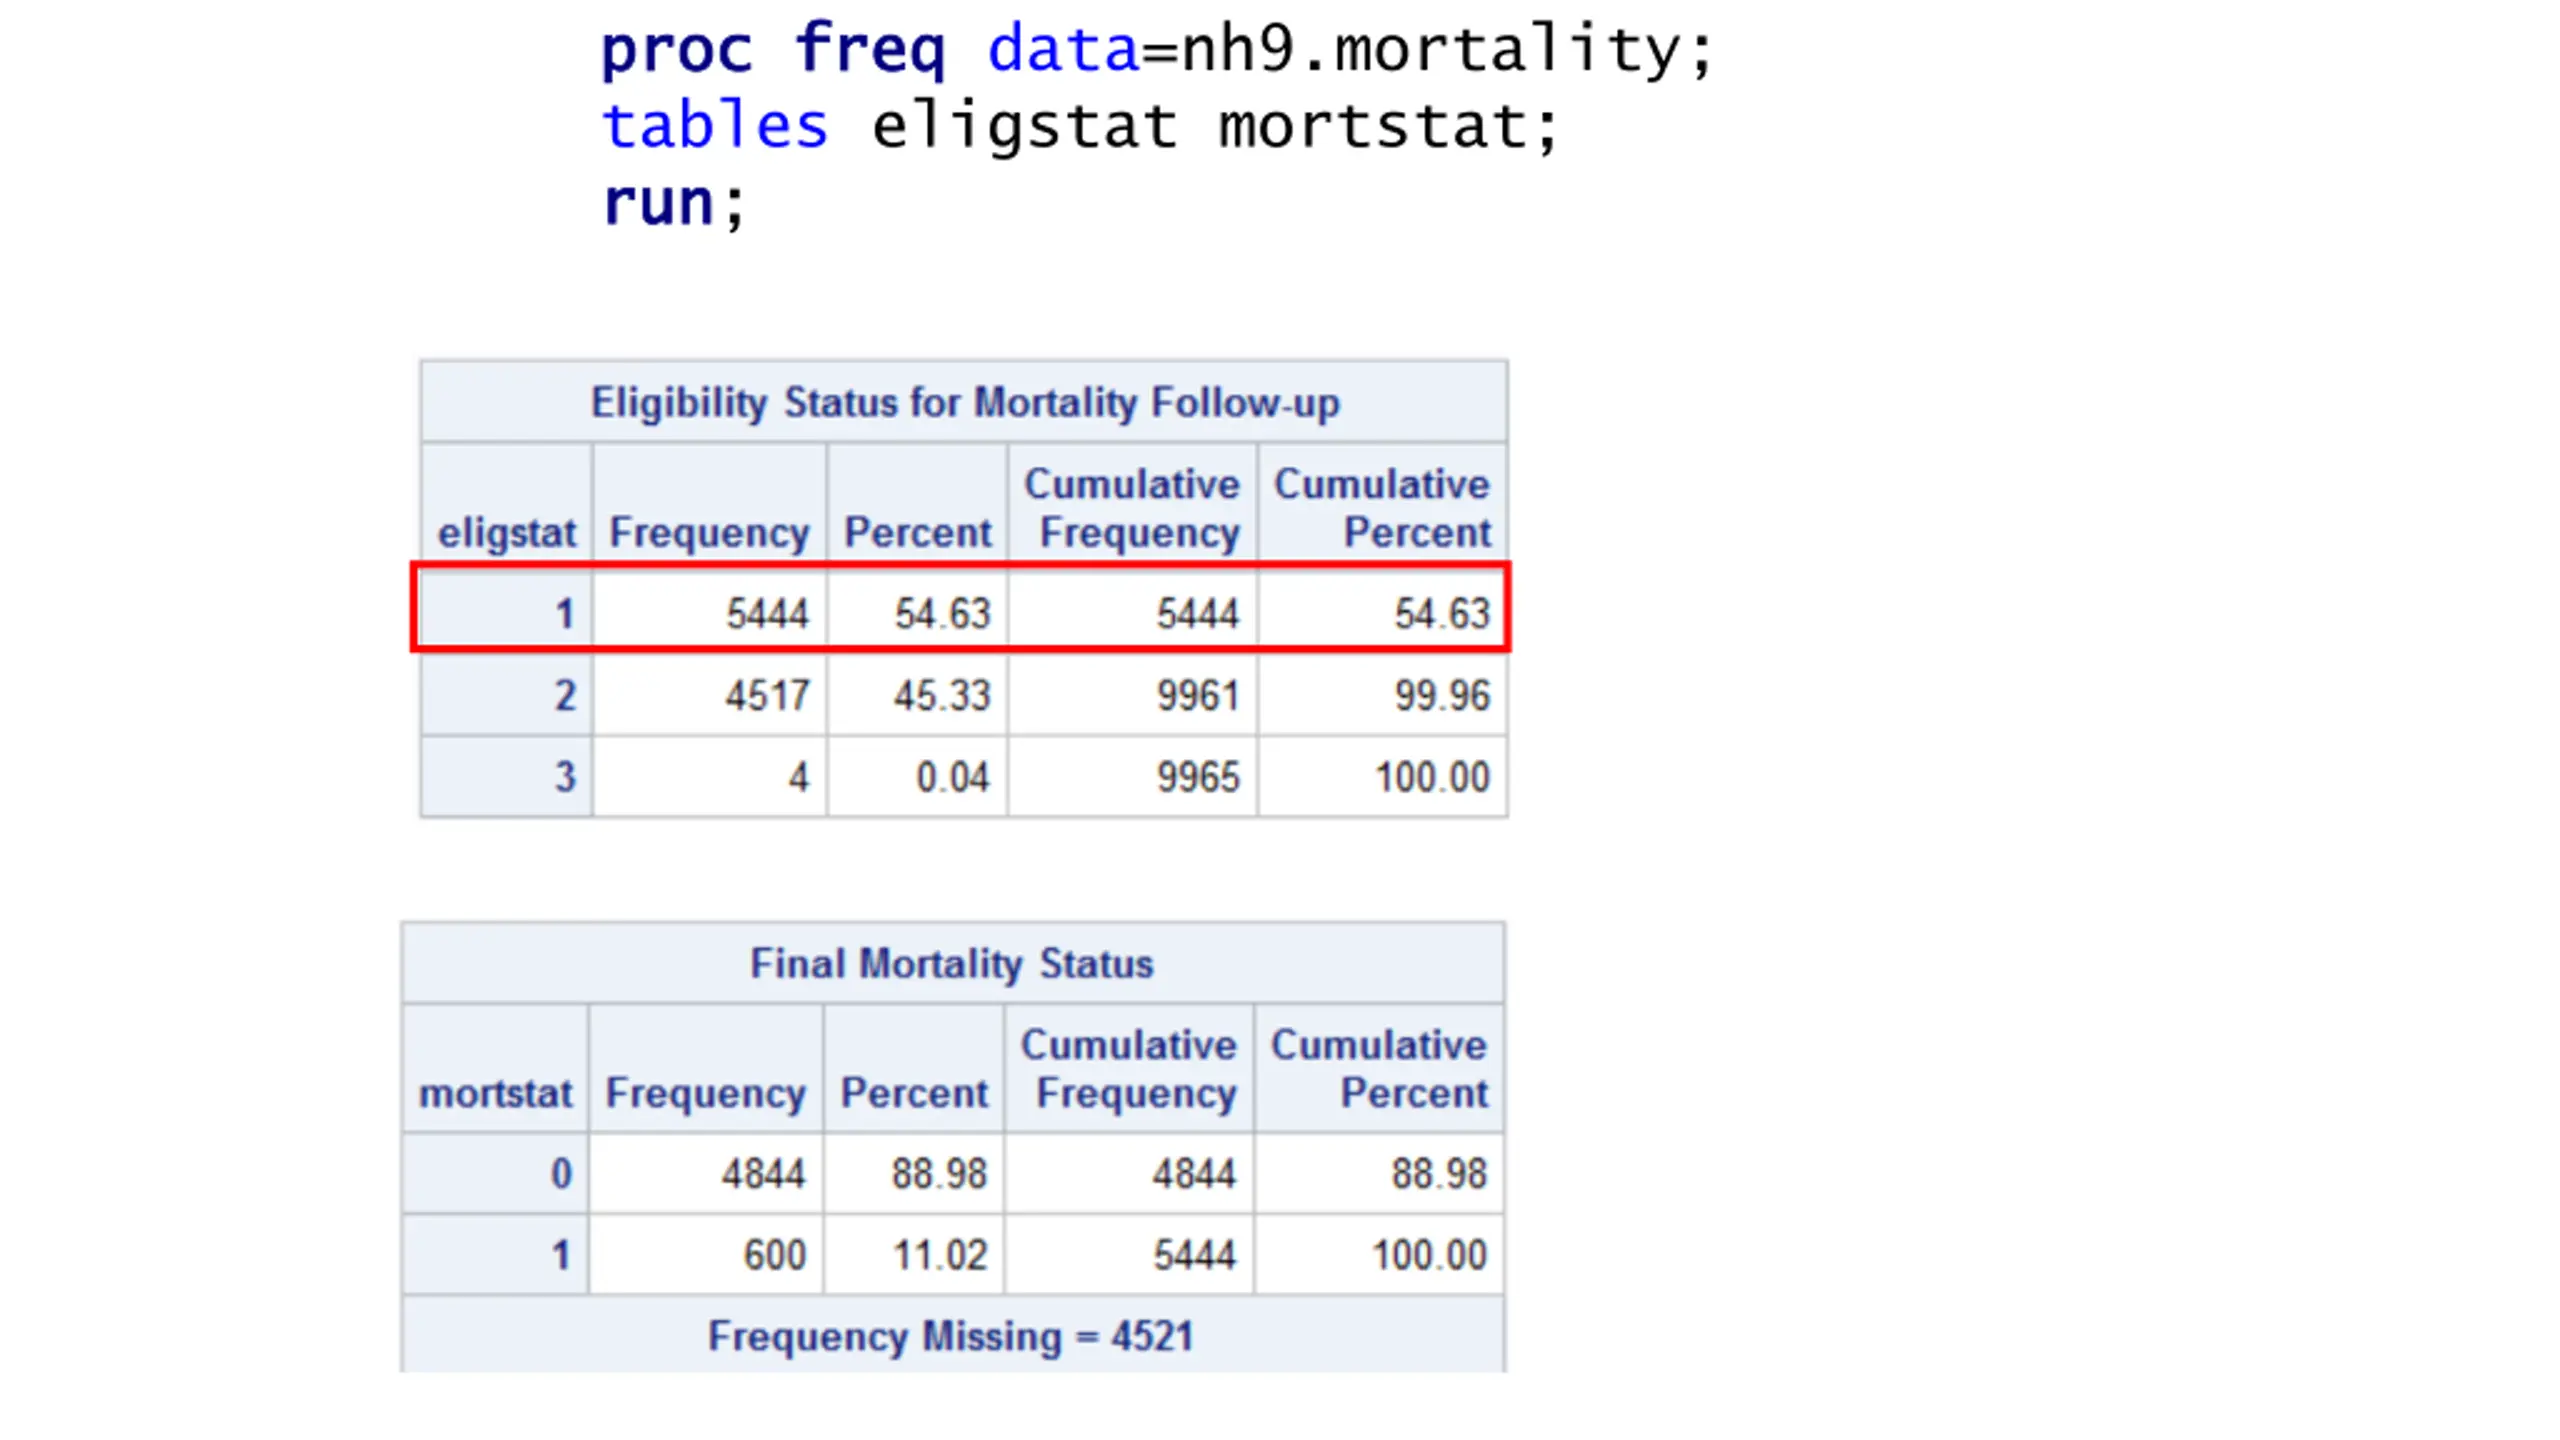Click the 'proc freq' keyword in code
This screenshot has height=1440, width=2560.
(772, 50)
